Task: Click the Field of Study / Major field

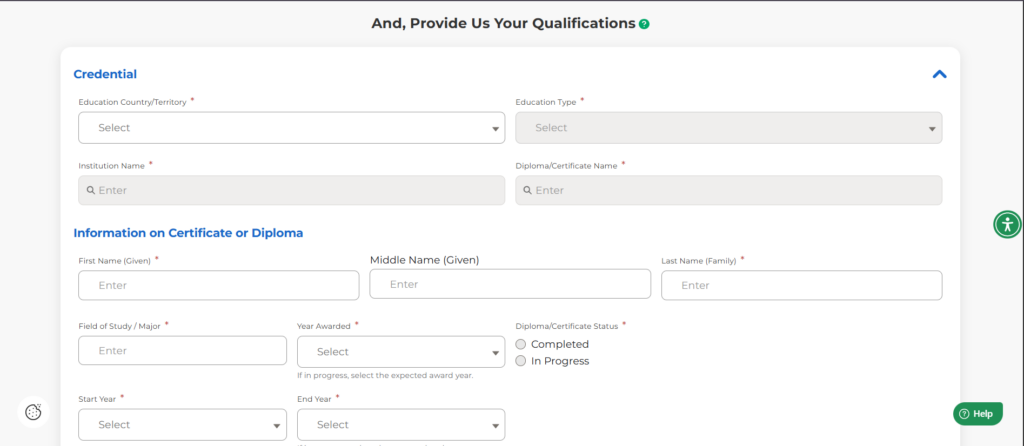Action: [x=182, y=351]
